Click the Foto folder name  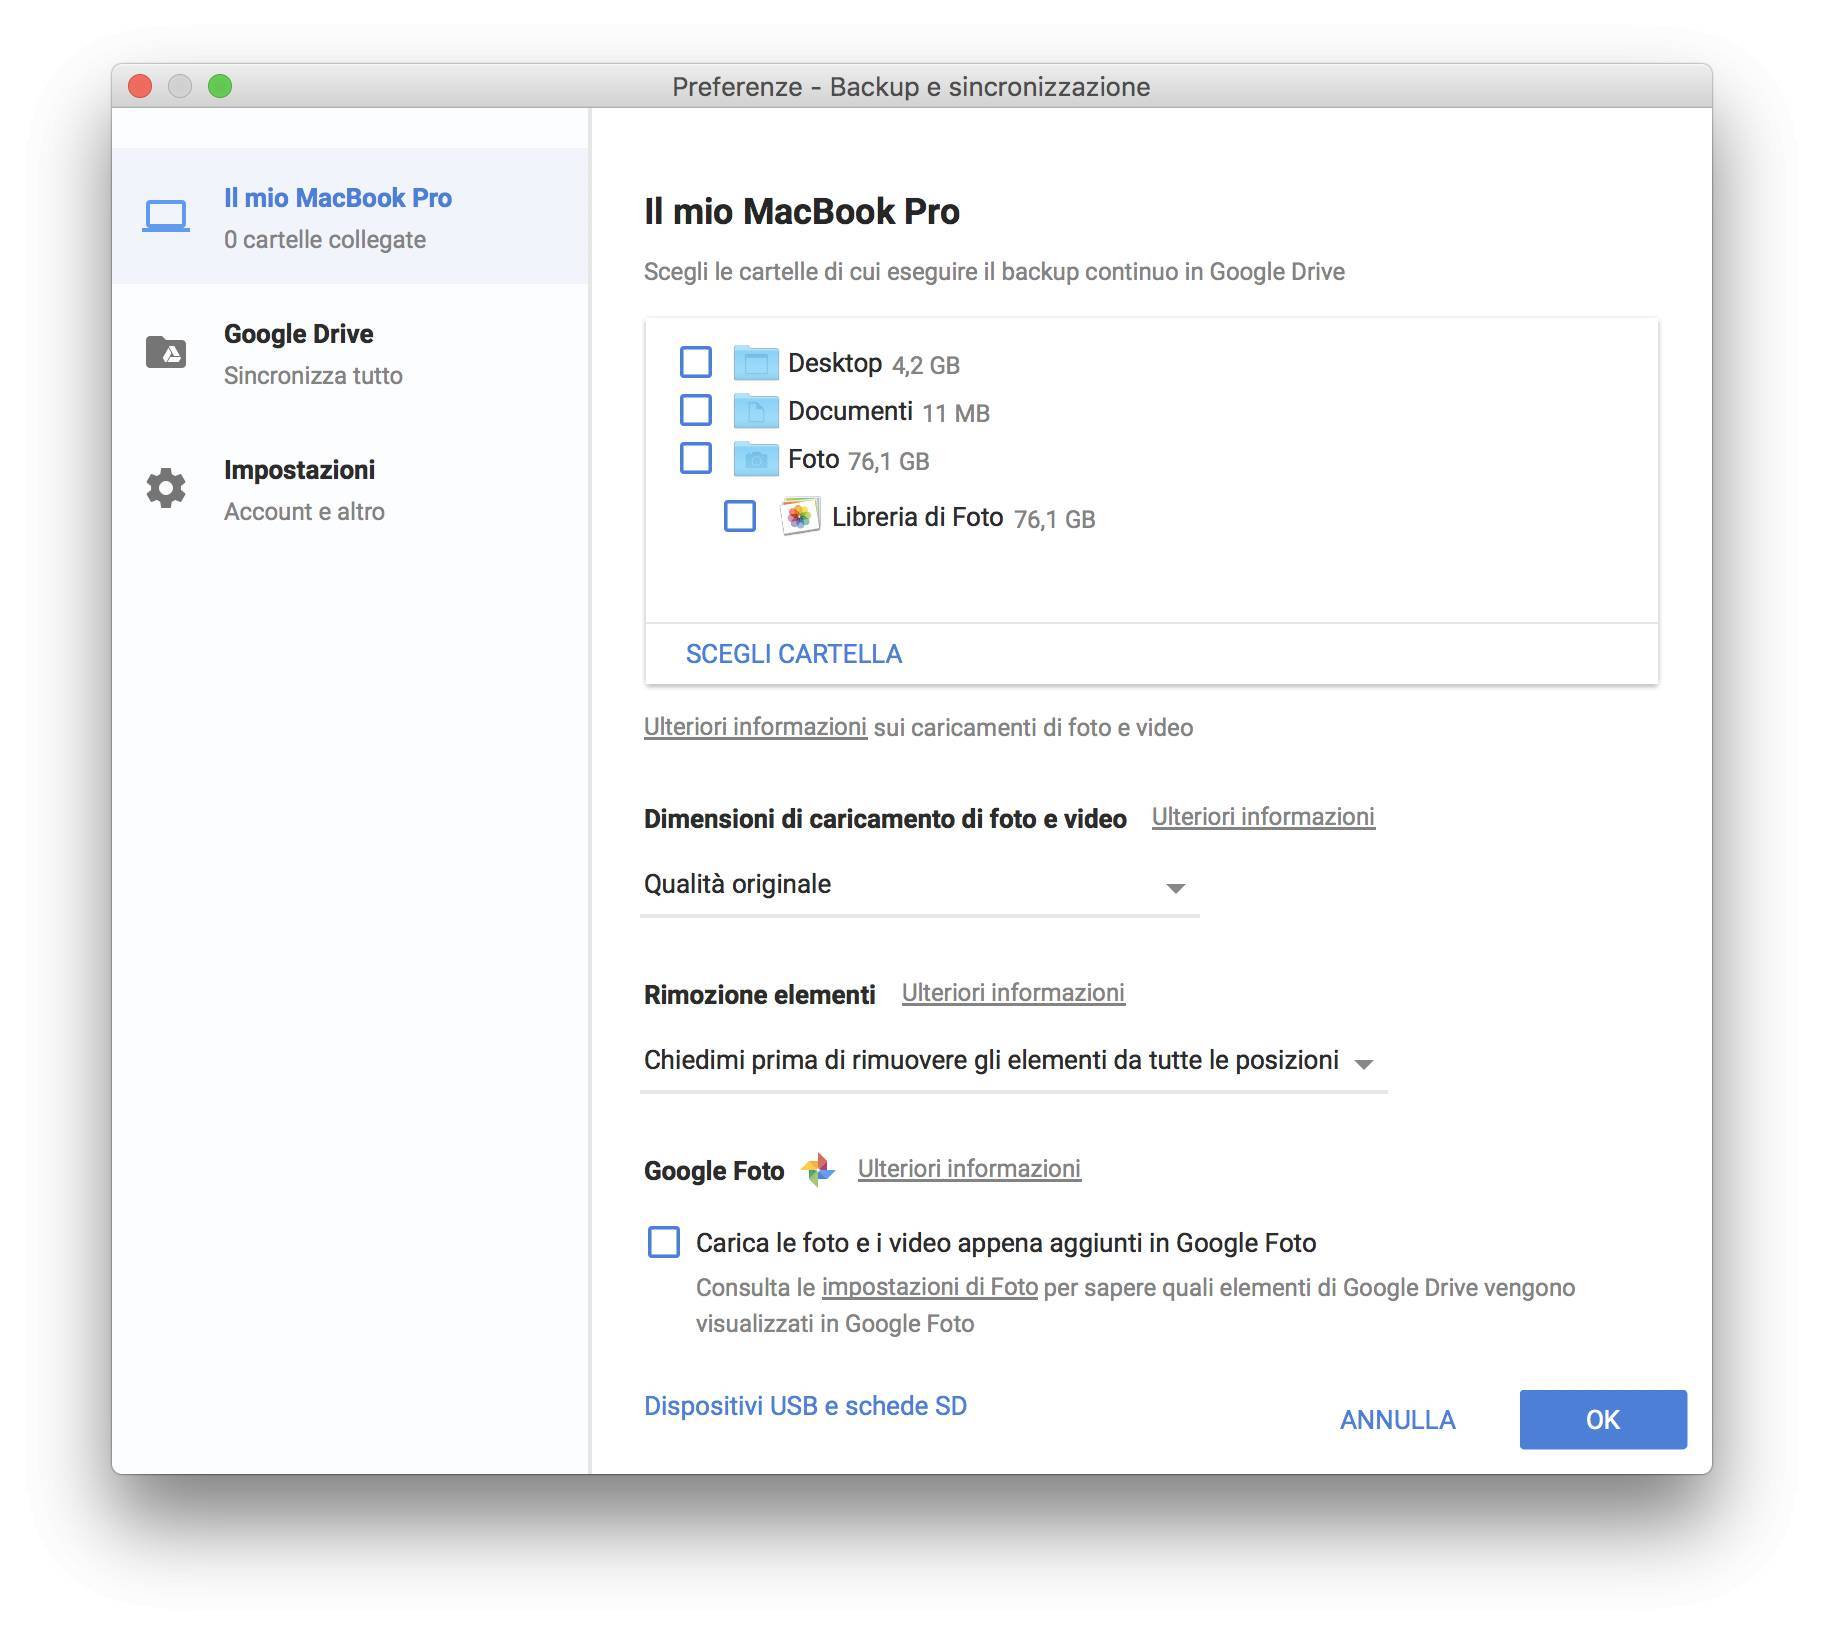click(x=813, y=459)
